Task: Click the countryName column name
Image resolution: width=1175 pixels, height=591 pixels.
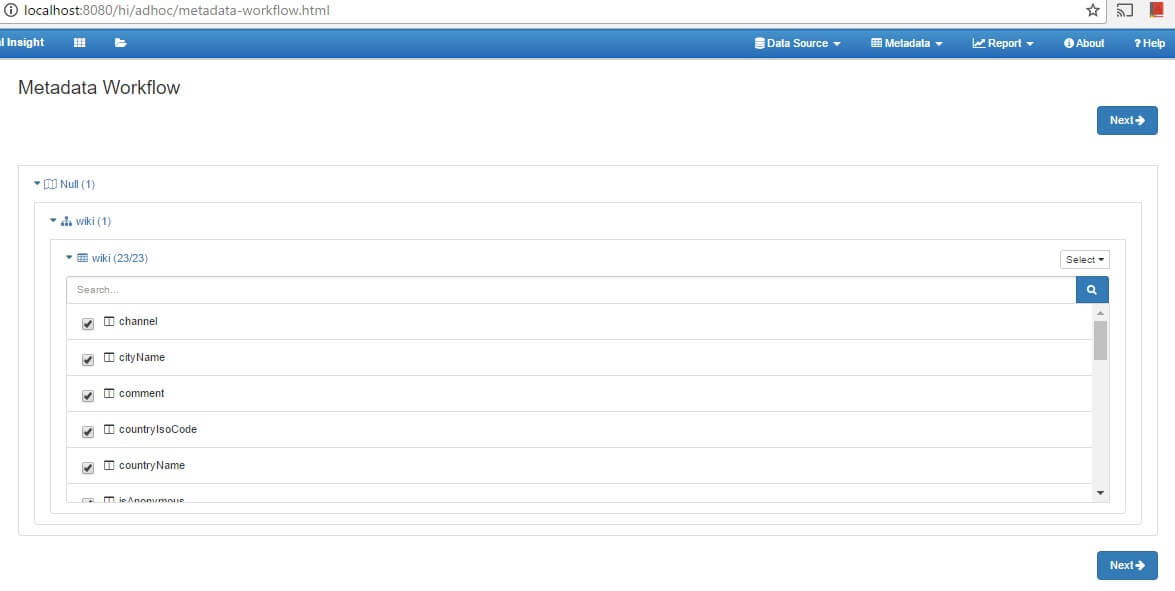Action: point(151,465)
